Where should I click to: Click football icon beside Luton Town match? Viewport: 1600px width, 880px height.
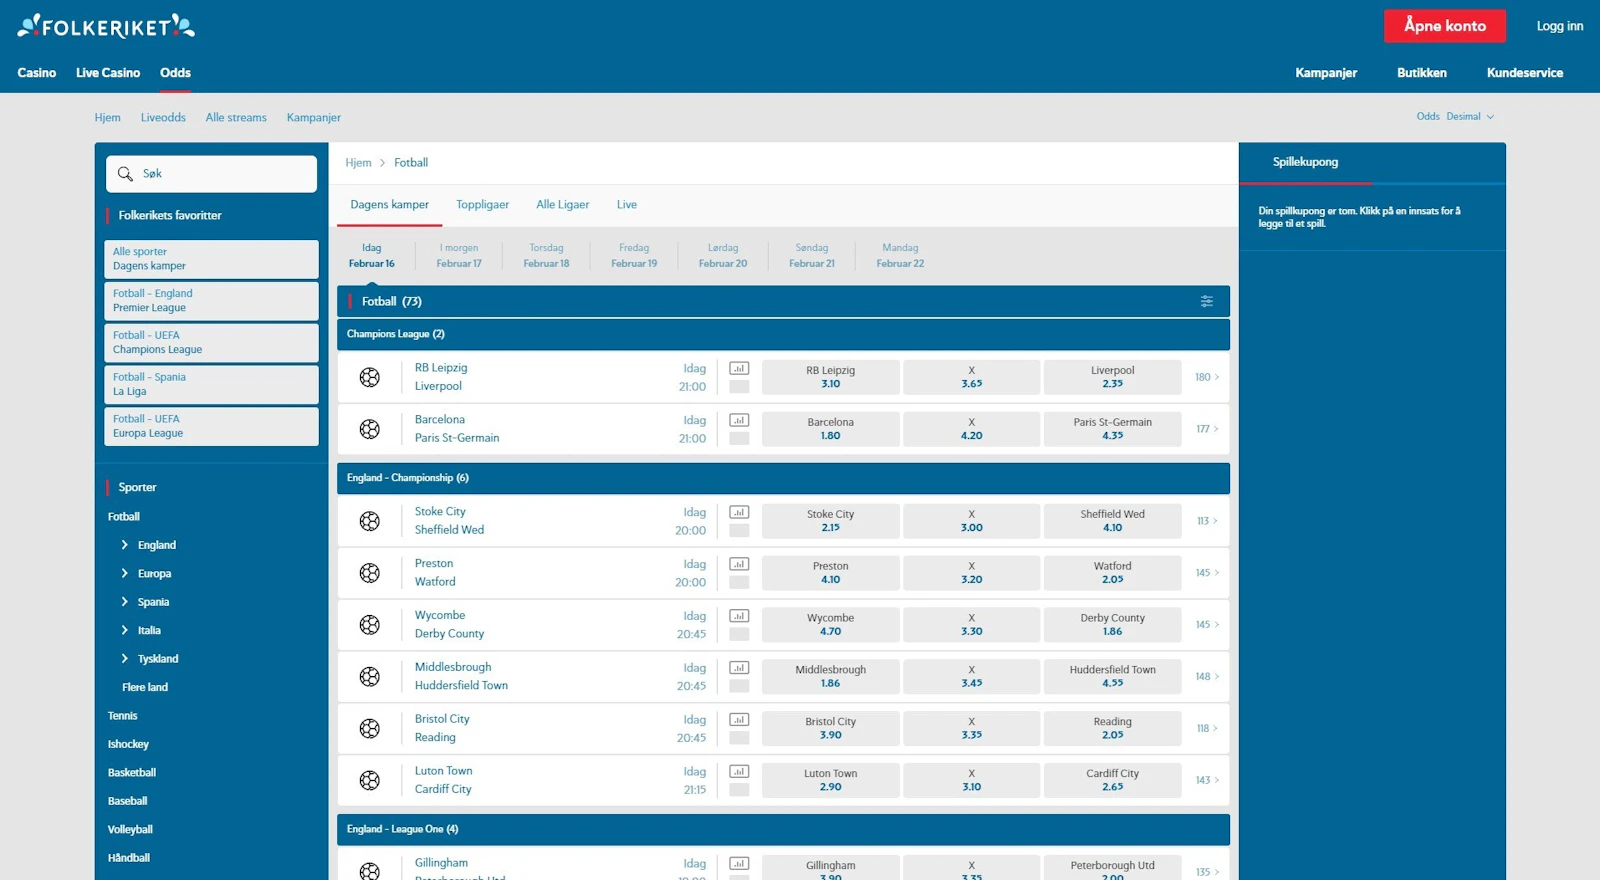370,780
